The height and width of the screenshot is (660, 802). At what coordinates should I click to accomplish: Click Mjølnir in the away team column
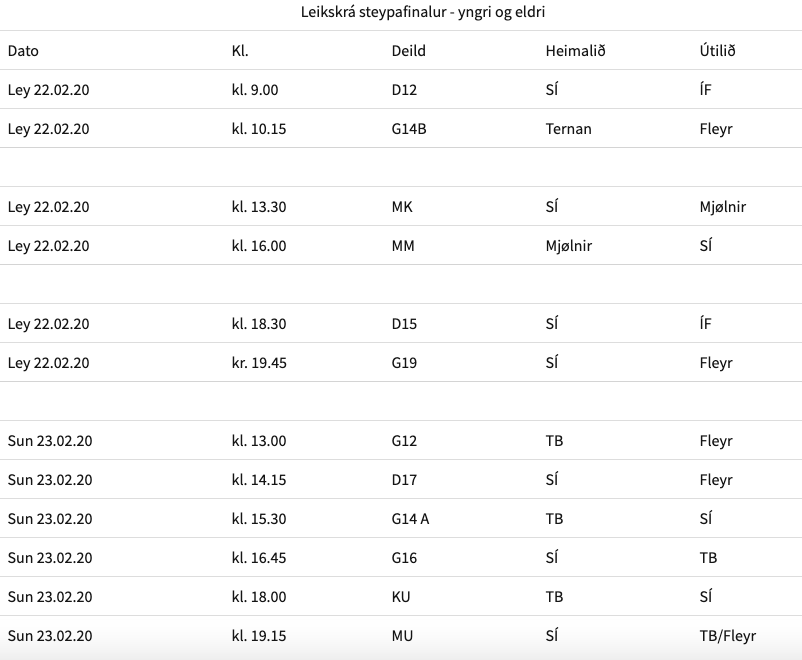click(x=723, y=207)
